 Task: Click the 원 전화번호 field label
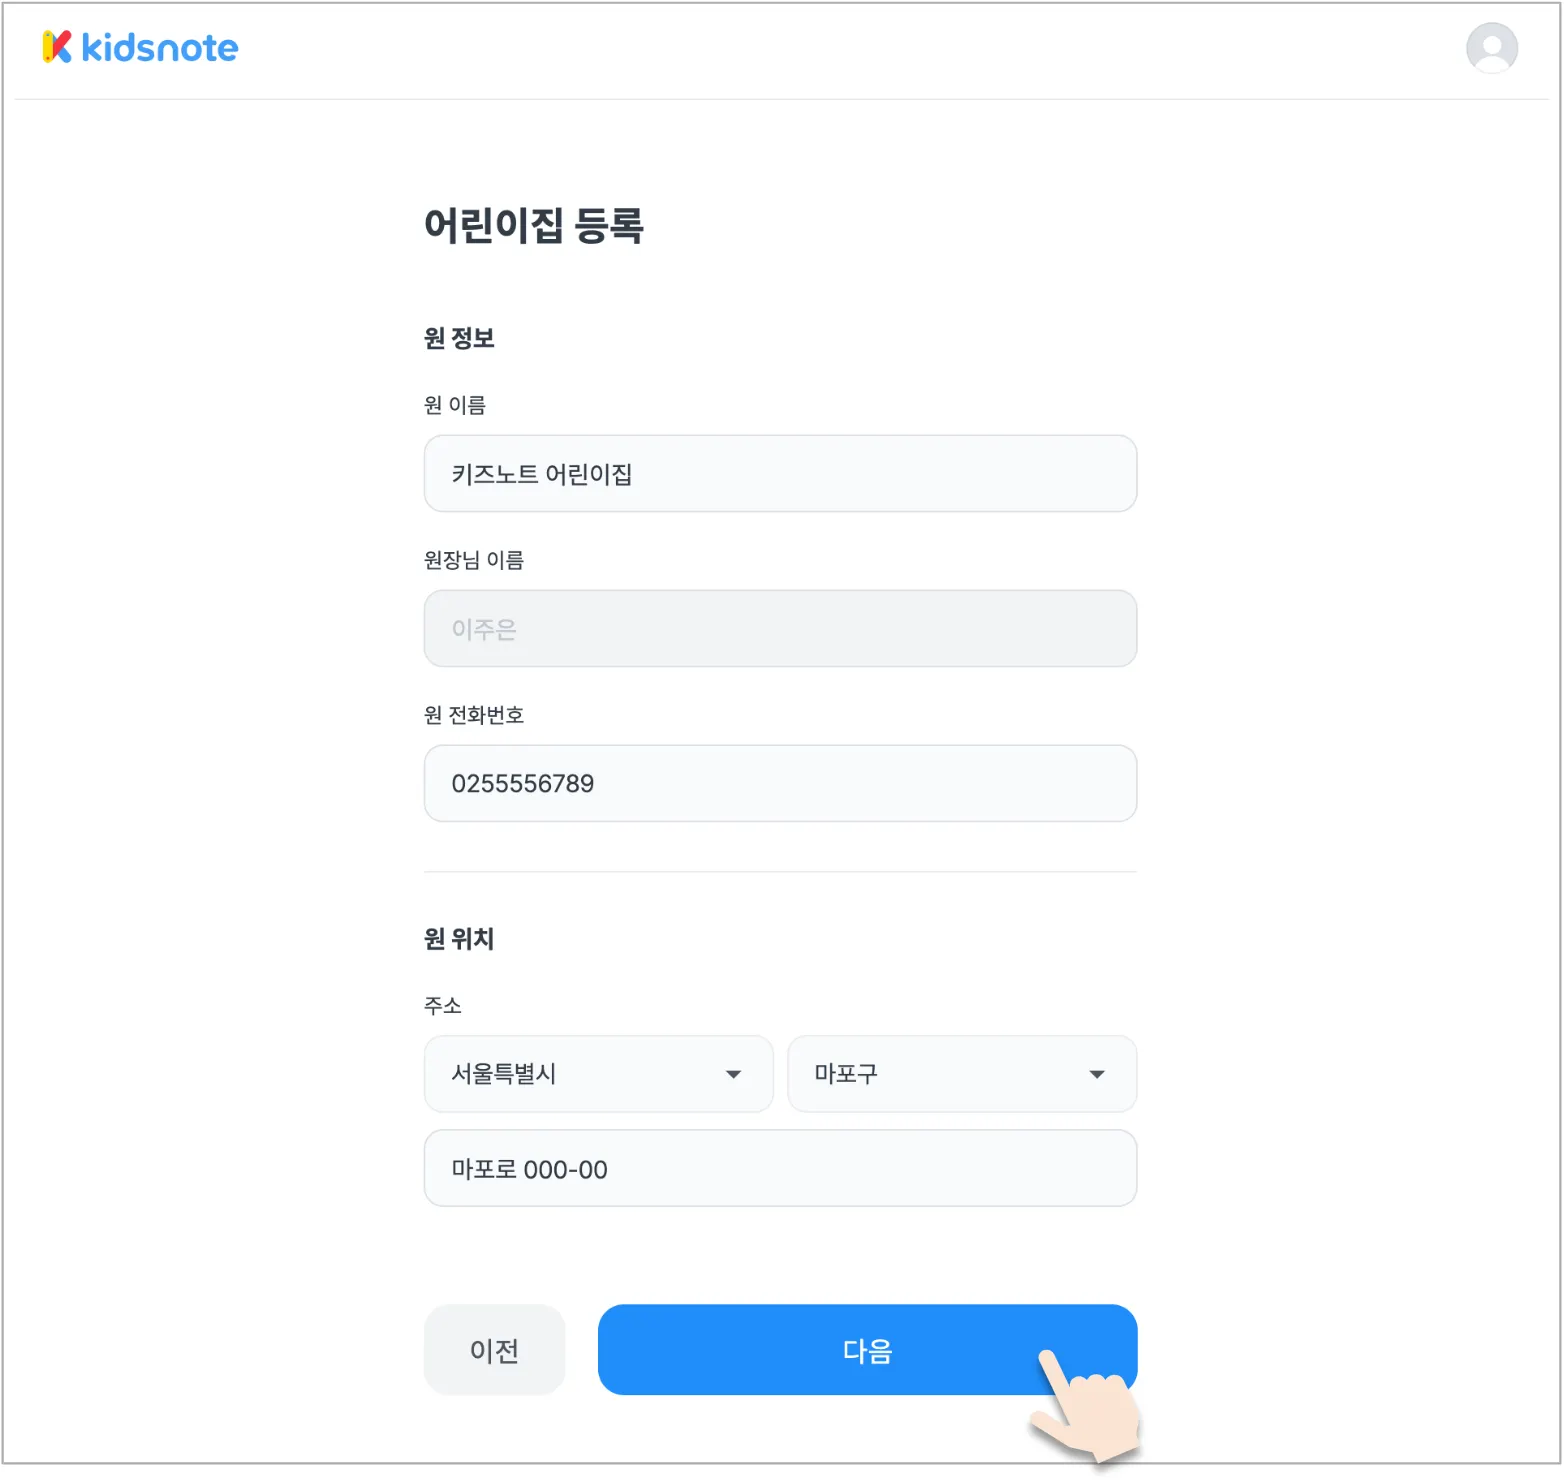pos(474,715)
